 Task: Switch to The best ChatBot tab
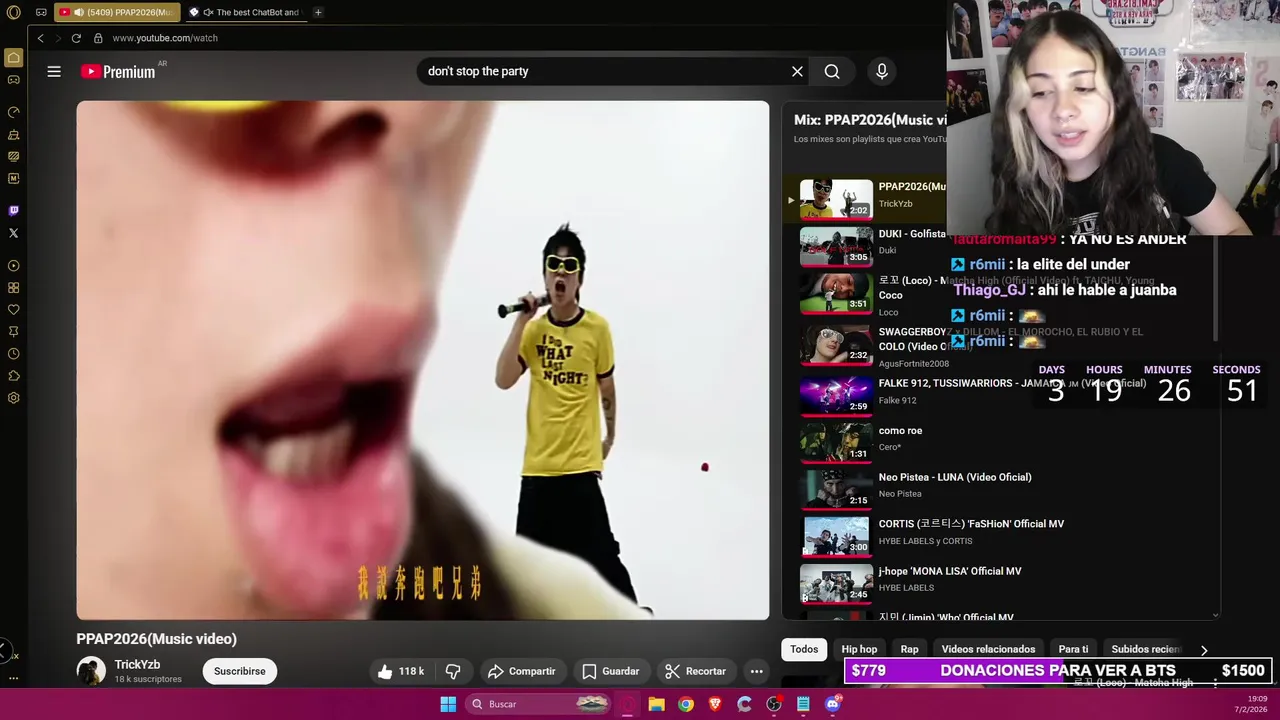point(246,12)
